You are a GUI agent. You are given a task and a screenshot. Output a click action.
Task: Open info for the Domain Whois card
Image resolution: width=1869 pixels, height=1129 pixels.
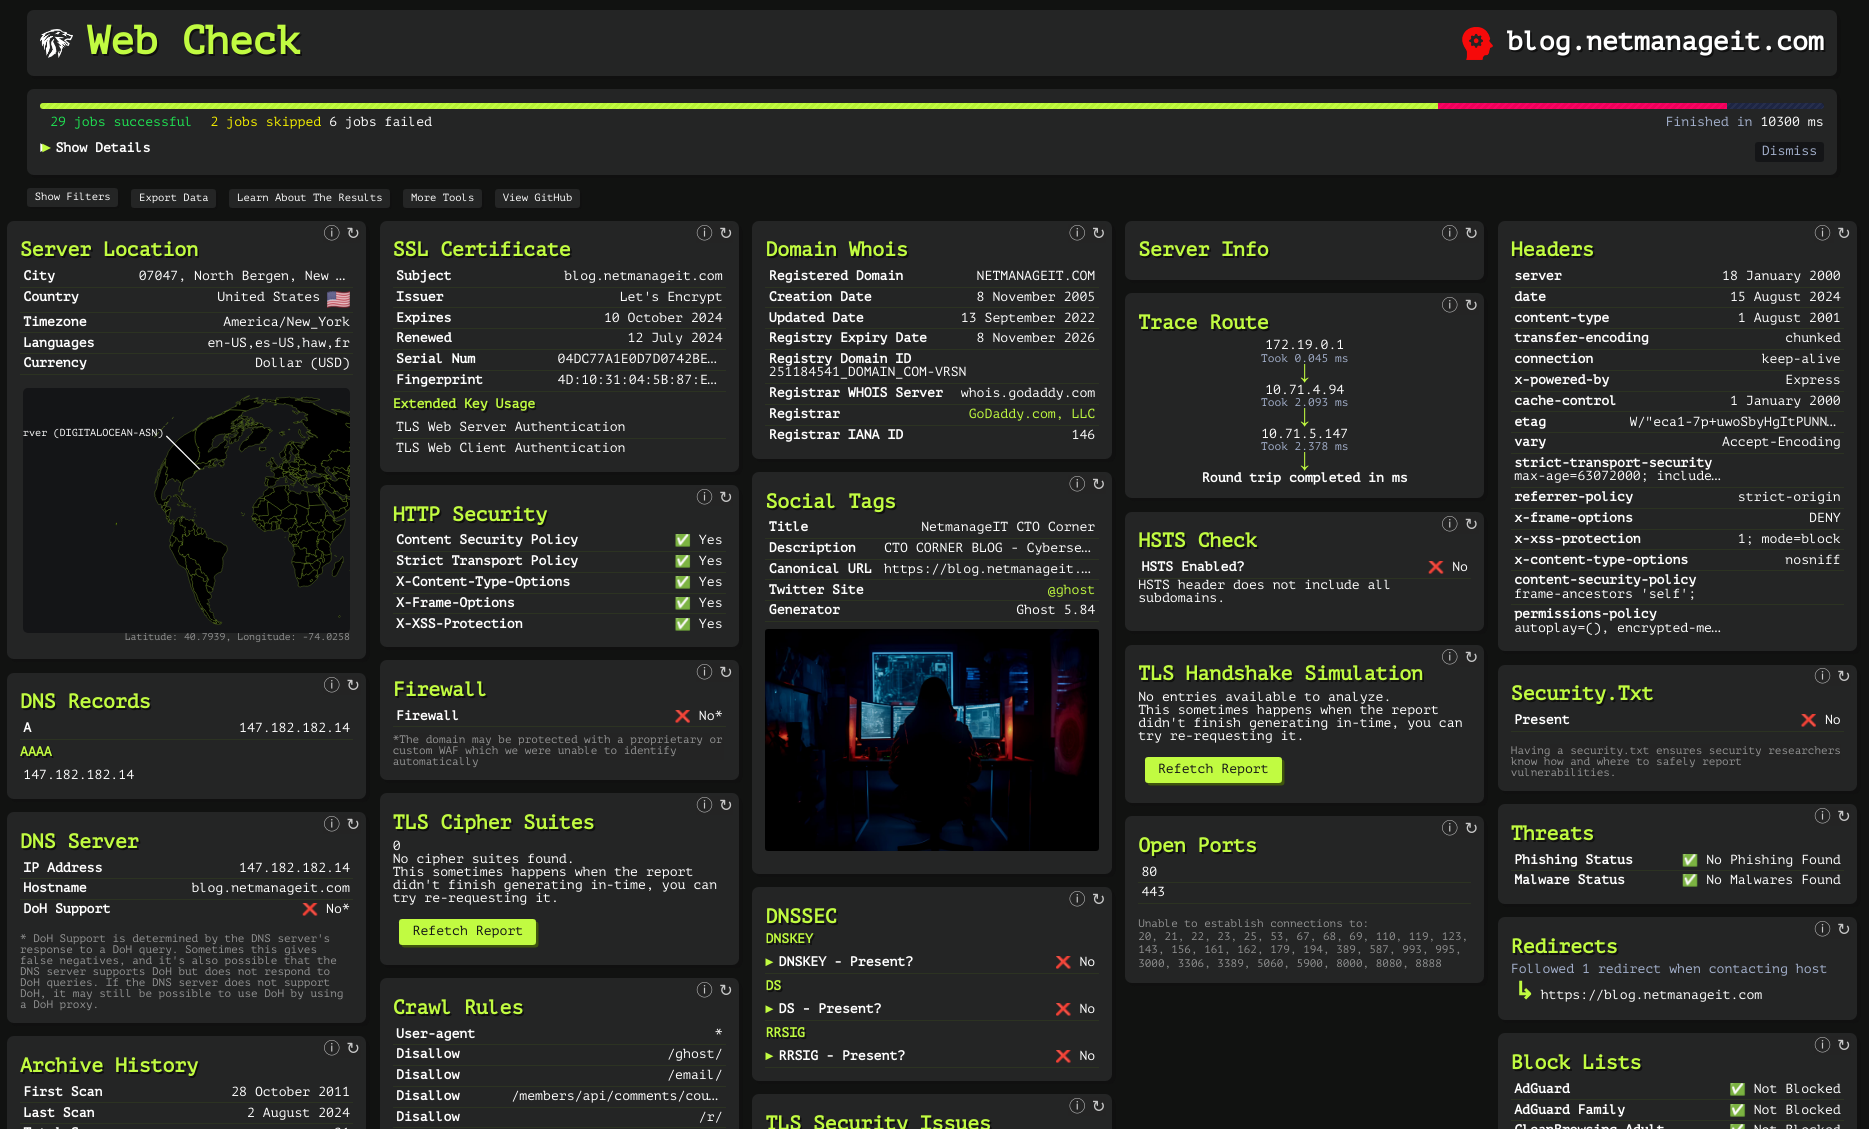[1077, 233]
